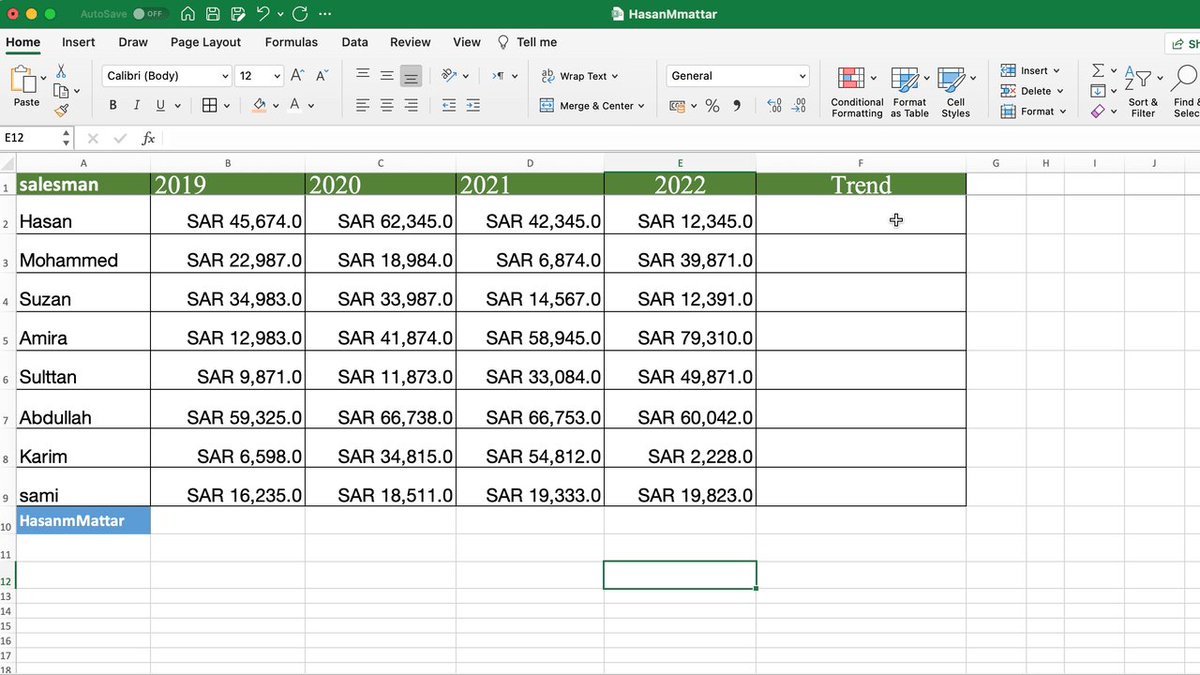The height and width of the screenshot is (675, 1200).
Task: Click the Home icon in title bar
Action: coord(189,15)
